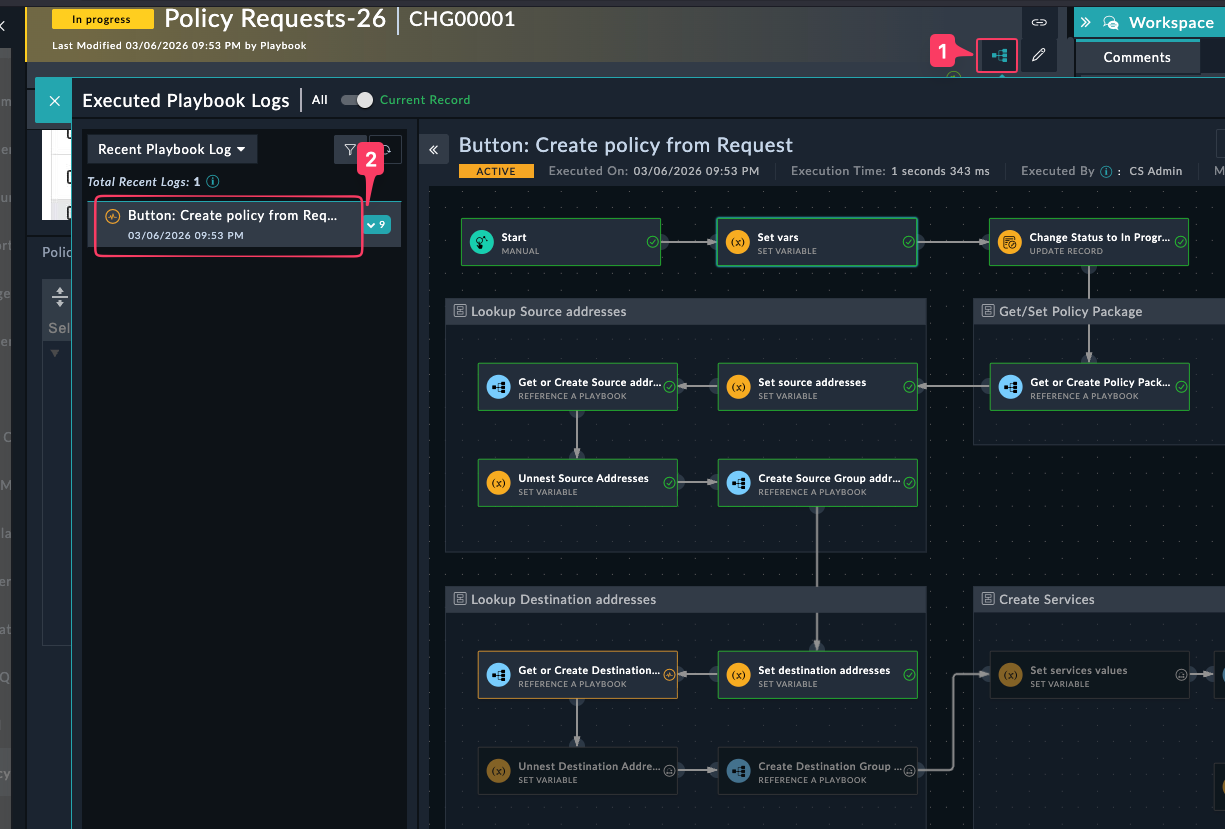The image size is (1225, 829).
Task: Select the Set destination addresses step
Action: [817, 676]
